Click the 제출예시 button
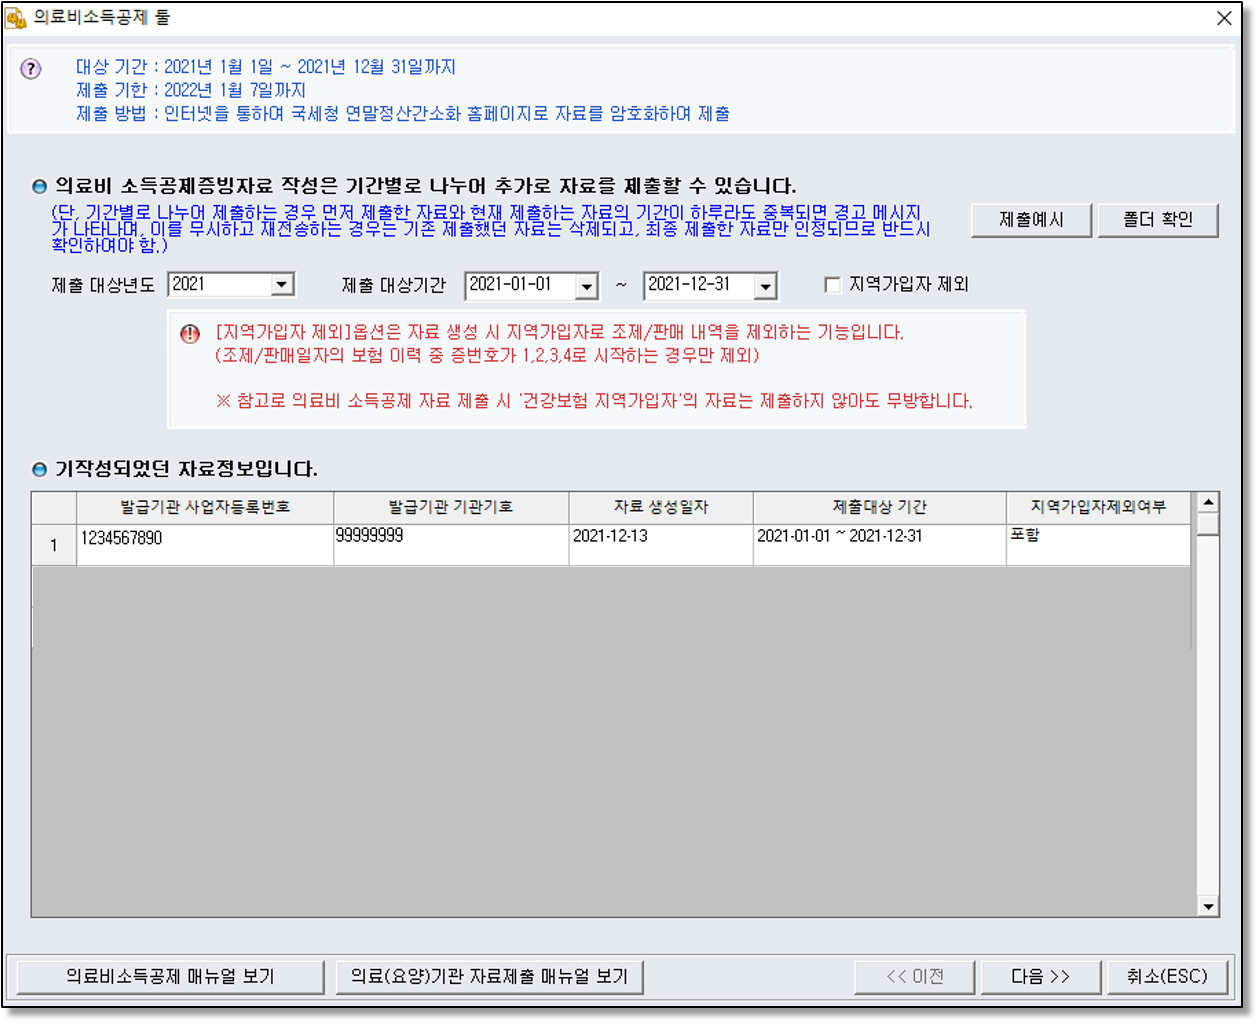Viewport: 1259px width, 1024px height. coord(1031,220)
